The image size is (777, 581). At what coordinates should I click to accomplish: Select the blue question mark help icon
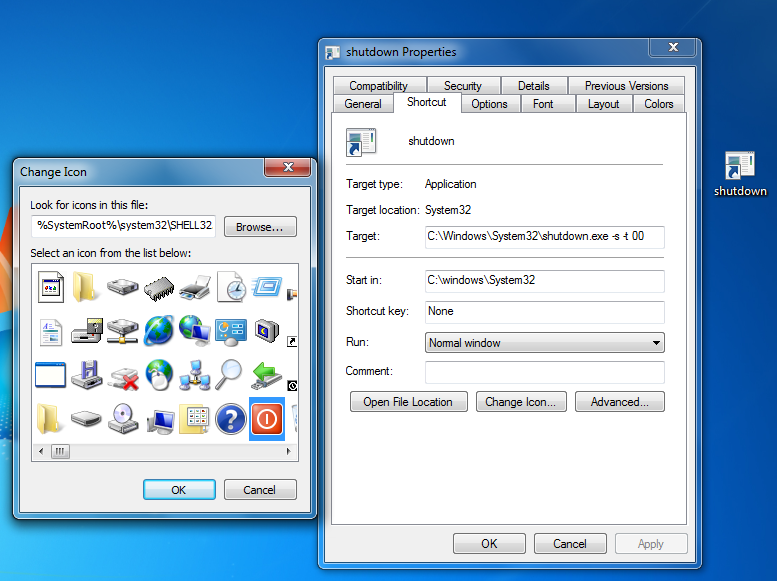(x=230, y=419)
